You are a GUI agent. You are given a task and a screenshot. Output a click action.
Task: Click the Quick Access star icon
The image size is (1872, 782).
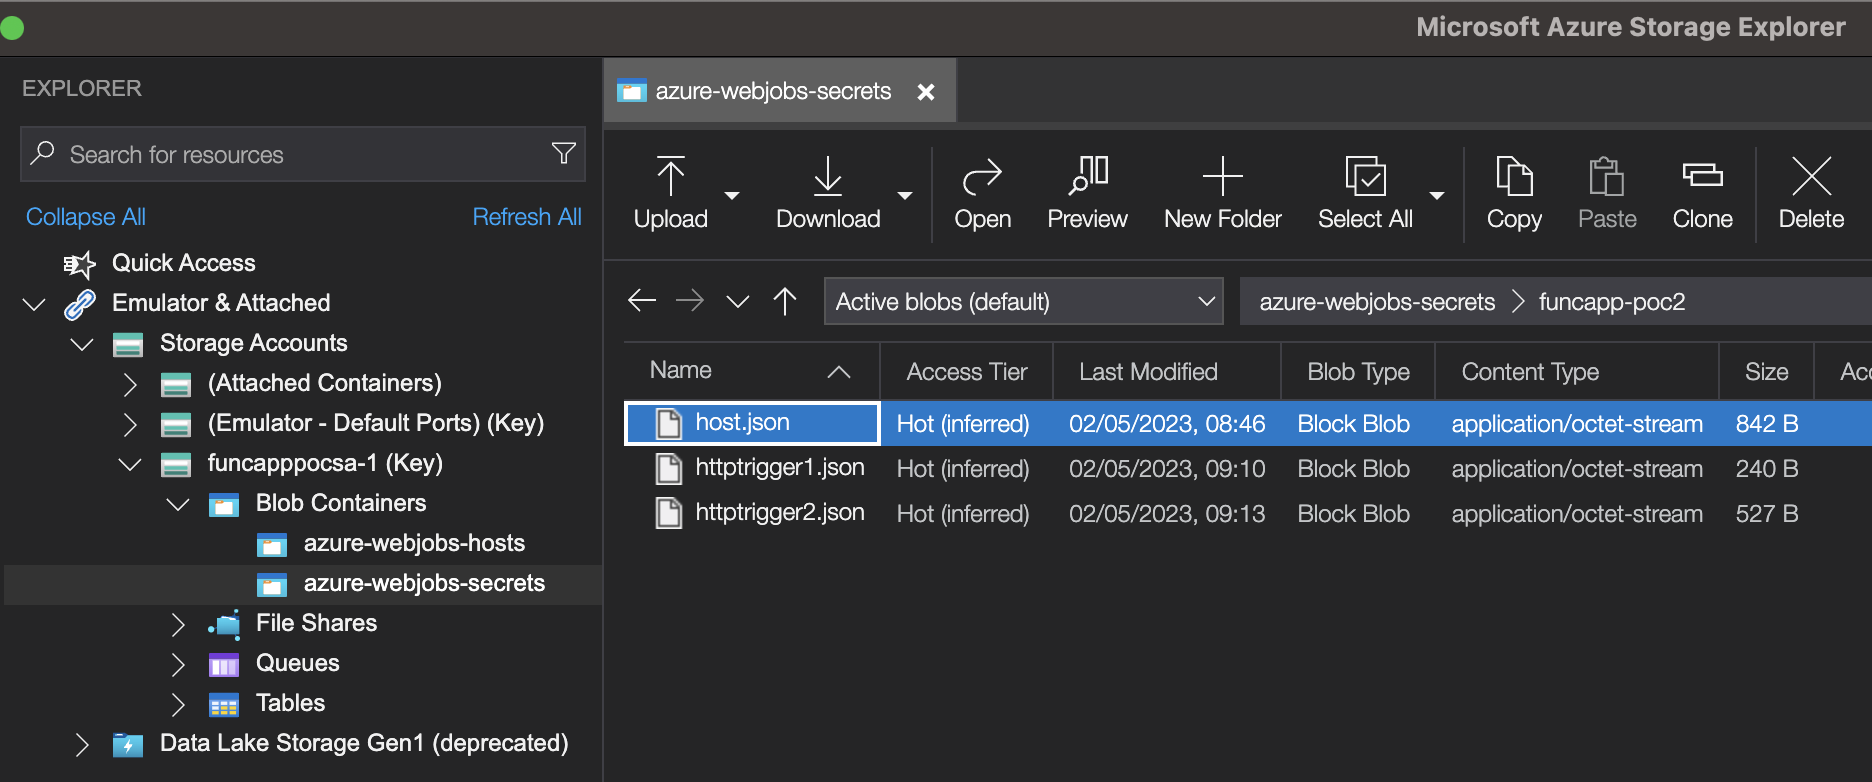79,264
